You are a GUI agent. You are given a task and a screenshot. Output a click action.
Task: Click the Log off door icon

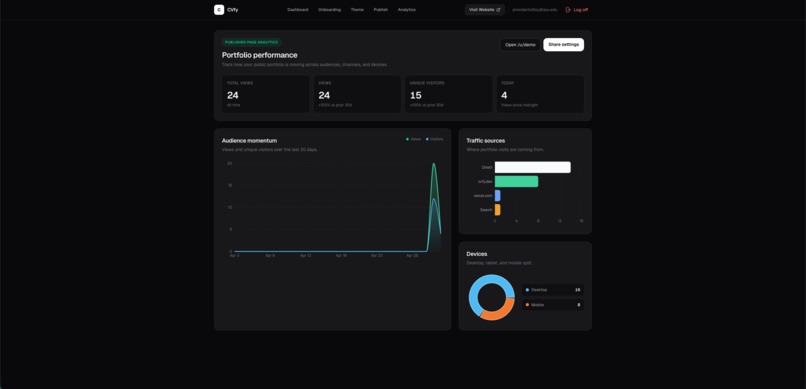pyautogui.click(x=568, y=10)
